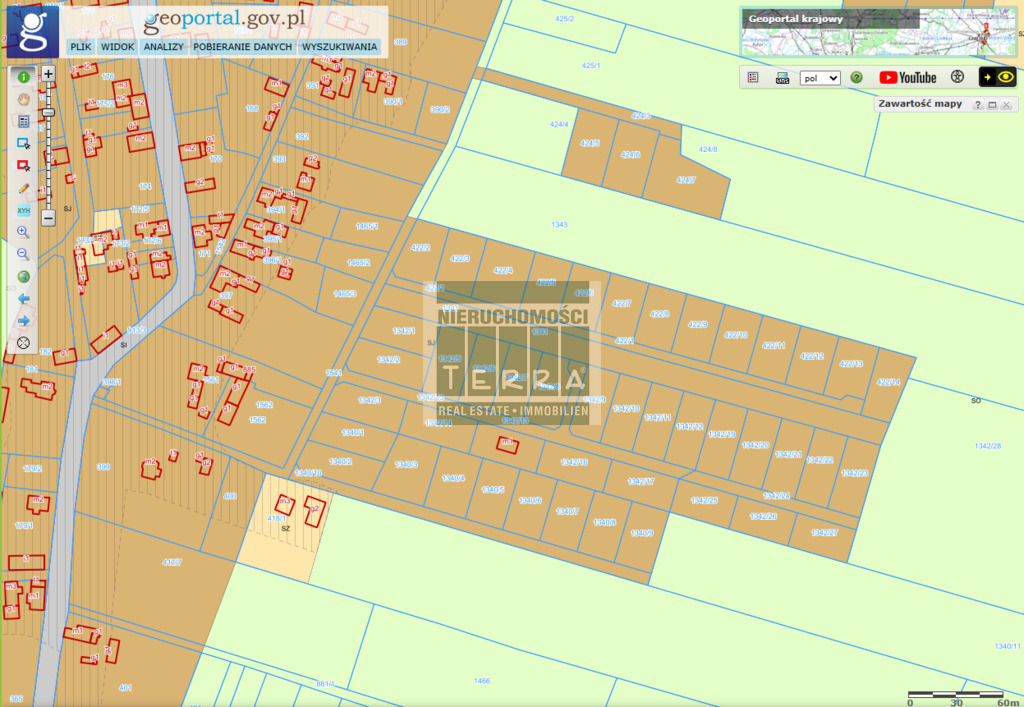Open the POBIERANIE DANYCH menu

coord(242,47)
